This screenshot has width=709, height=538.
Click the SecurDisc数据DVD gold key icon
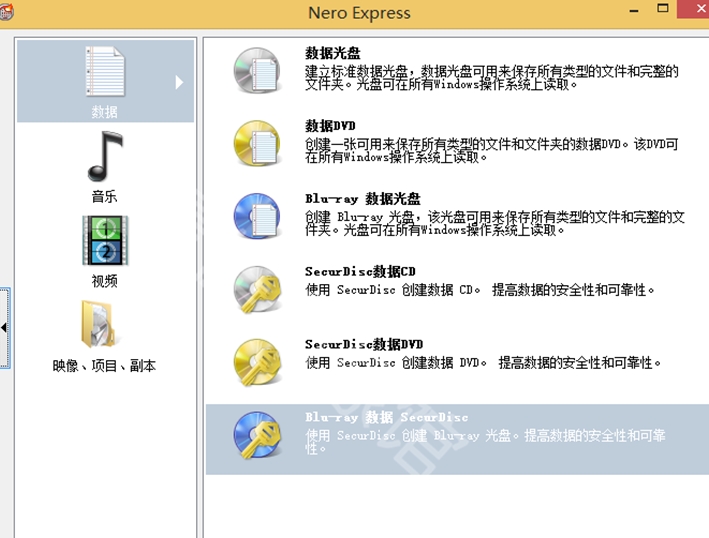[x=257, y=362]
